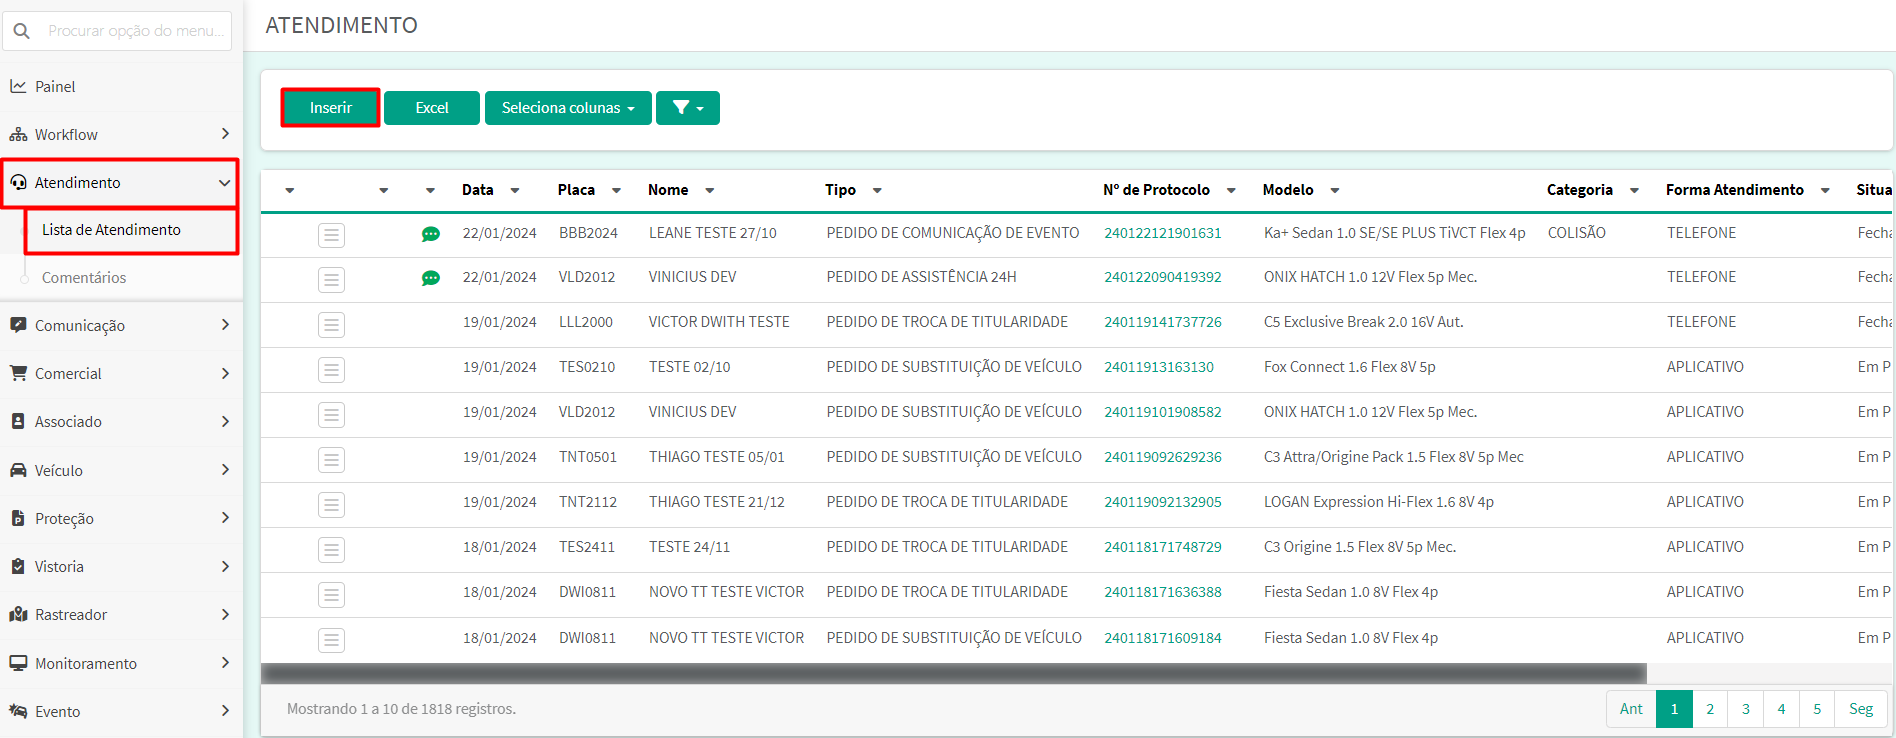Click the search magnifier icon
1896x738 pixels.
(x=22, y=31)
